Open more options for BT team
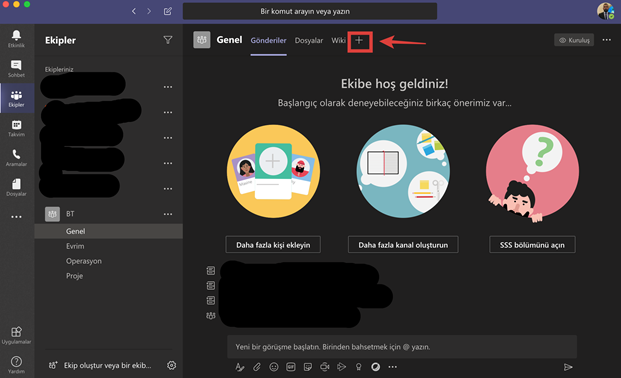 pos(168,214)
